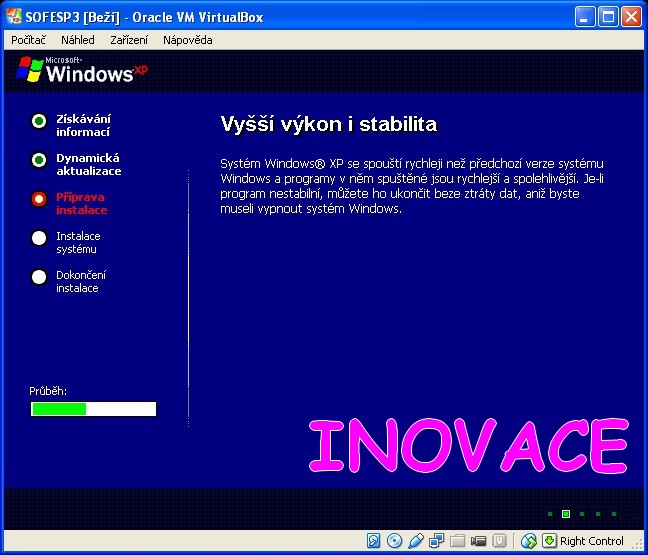Click the paragraph starting Systém Windows® XP

(x=412, y=186)
